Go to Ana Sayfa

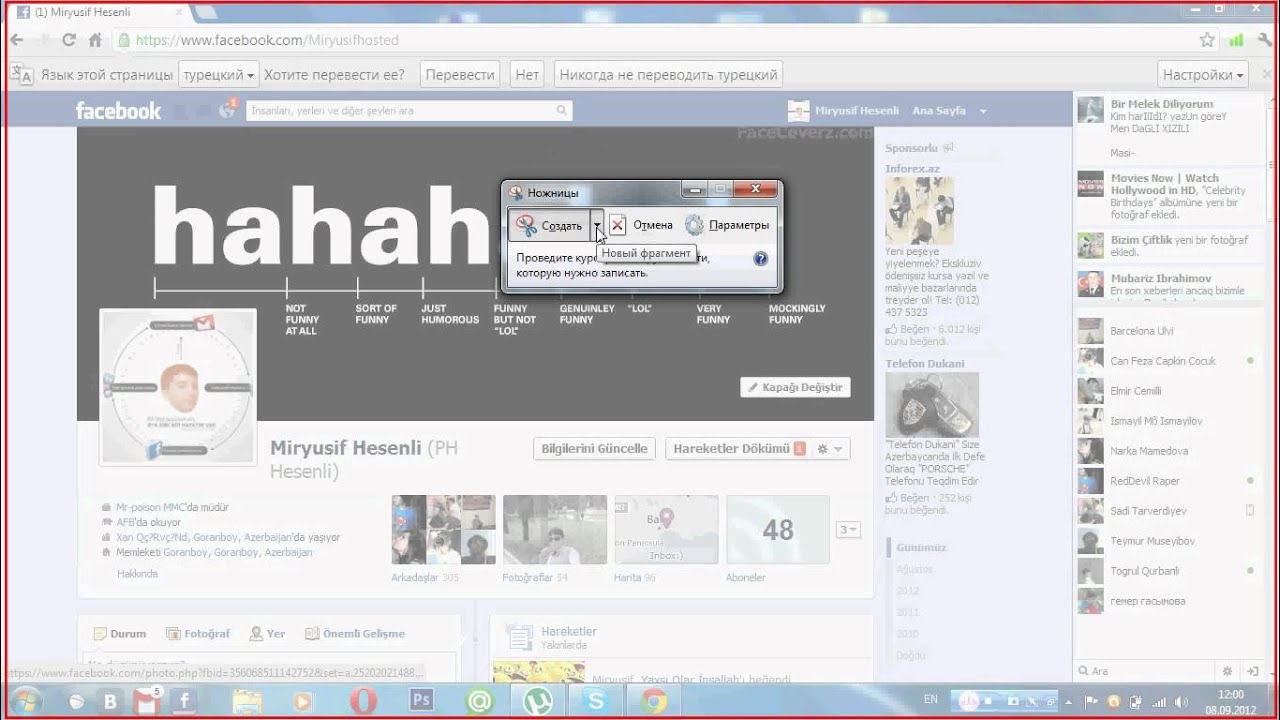click(939, 110)
